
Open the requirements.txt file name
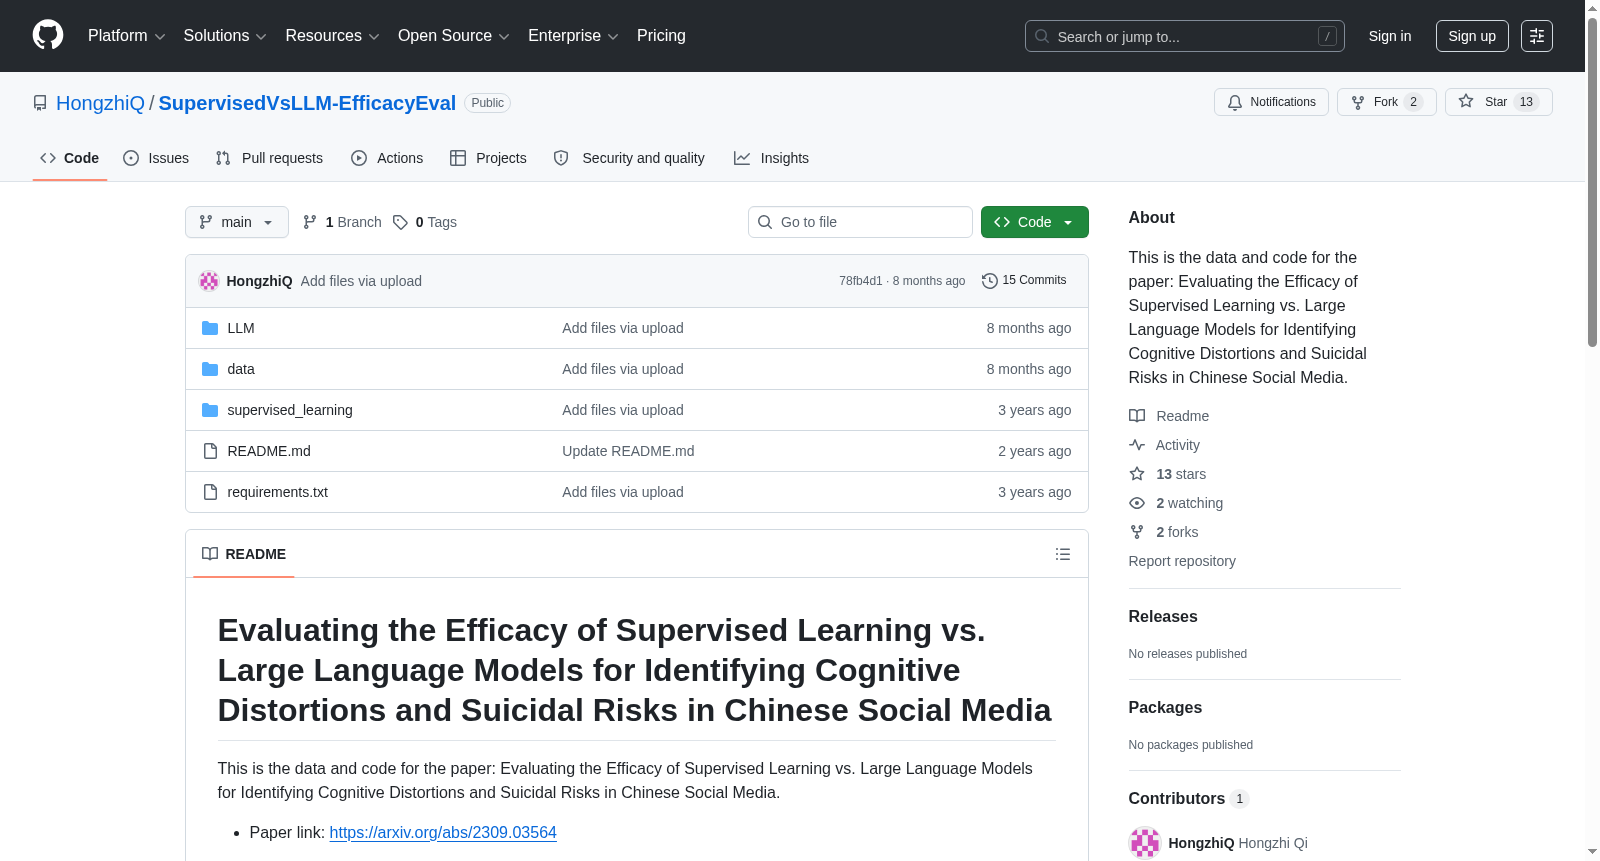pyautogui.click(x=278, y=492)
